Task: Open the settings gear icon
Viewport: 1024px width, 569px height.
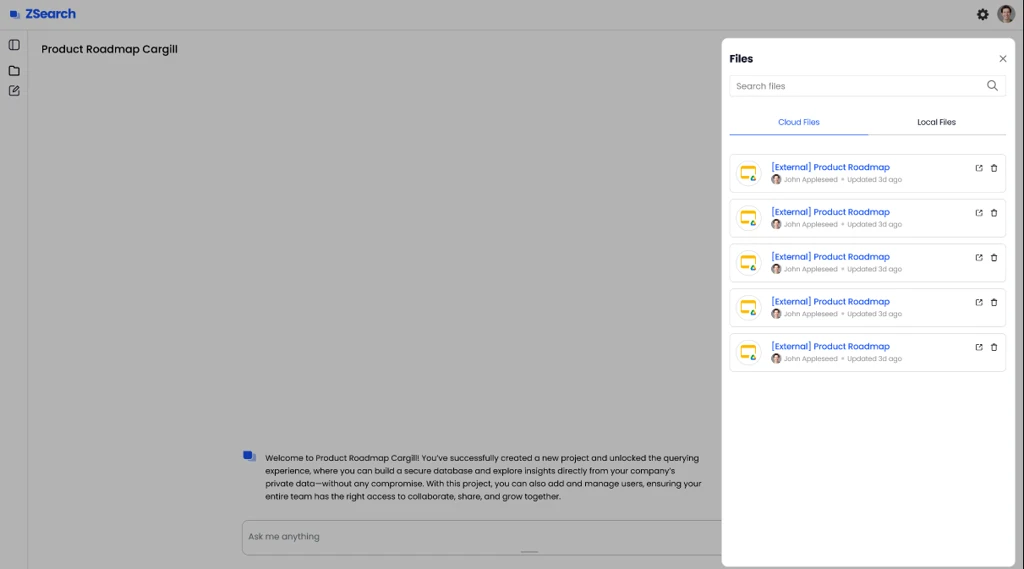Action: pos(983,14)
